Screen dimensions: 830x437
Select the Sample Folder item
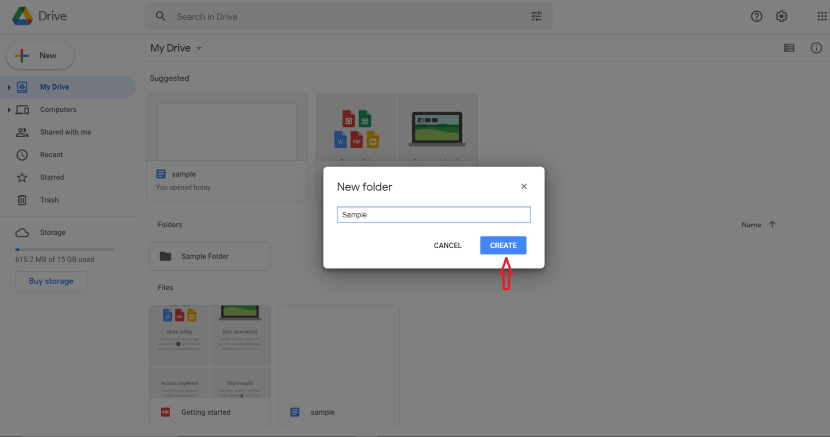[210, 256]
